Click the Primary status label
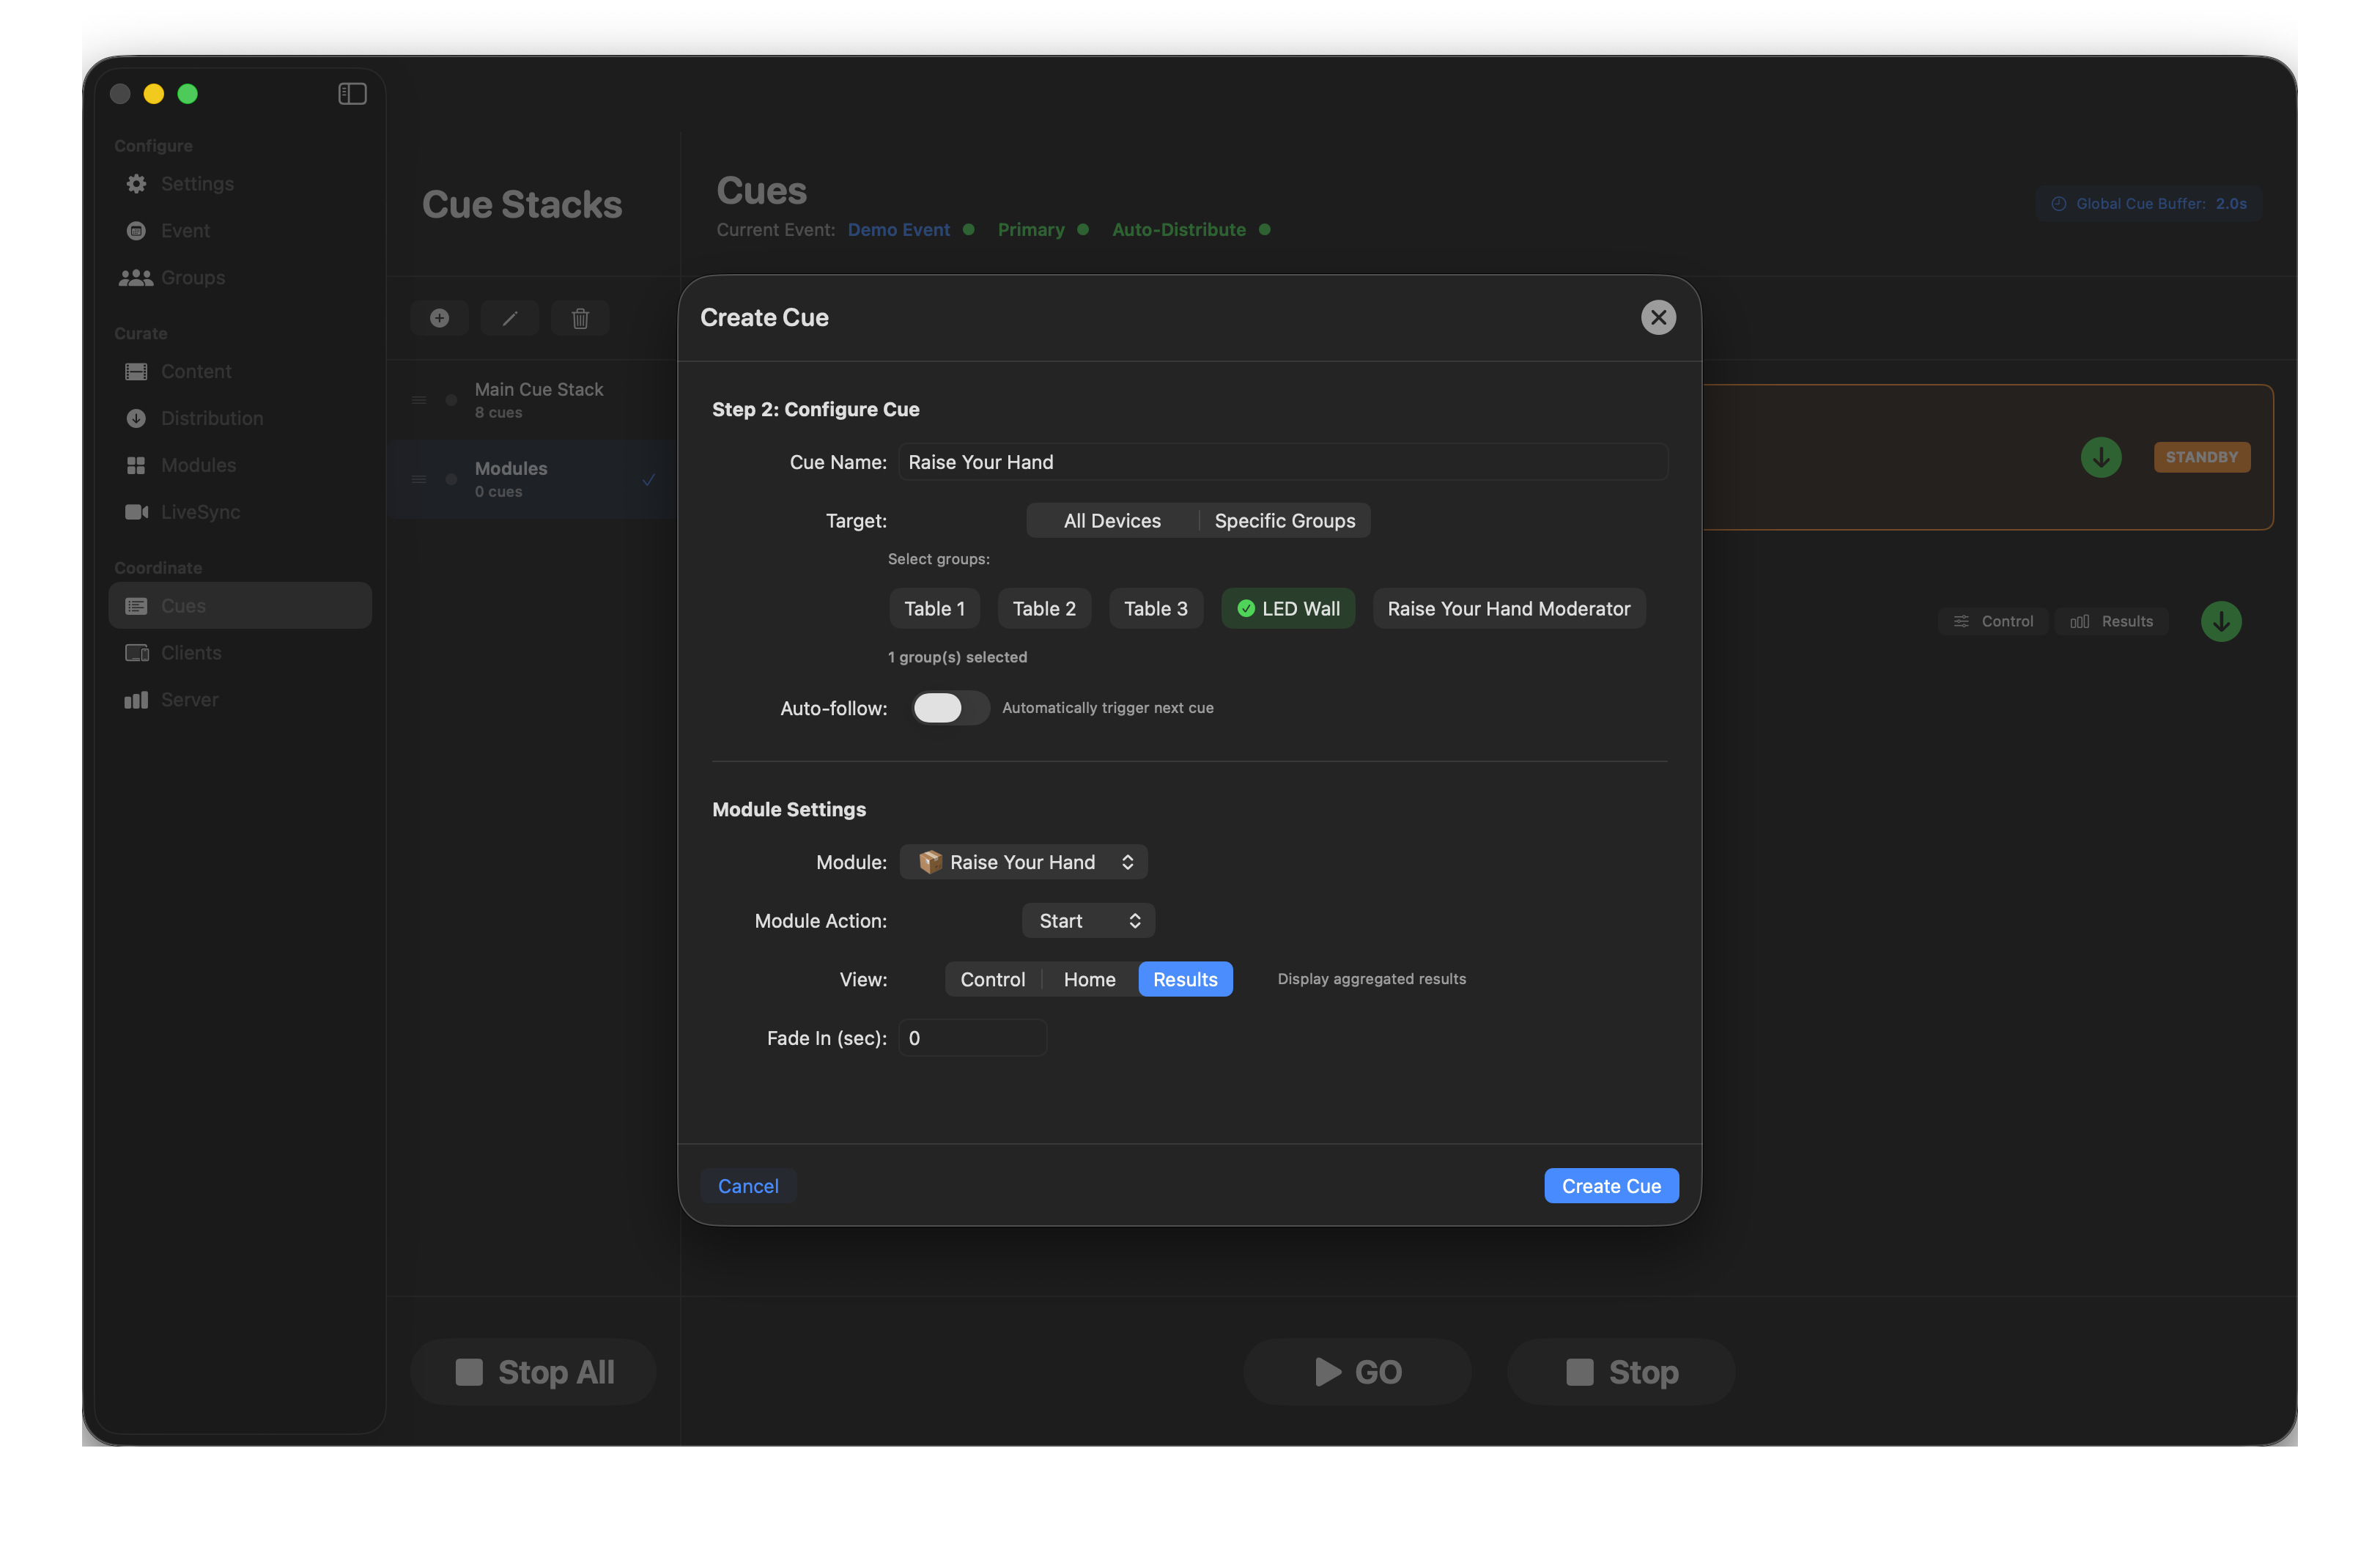Image resolution: width=2380 pixels, height=1555 pixels. click(1031, 230)
